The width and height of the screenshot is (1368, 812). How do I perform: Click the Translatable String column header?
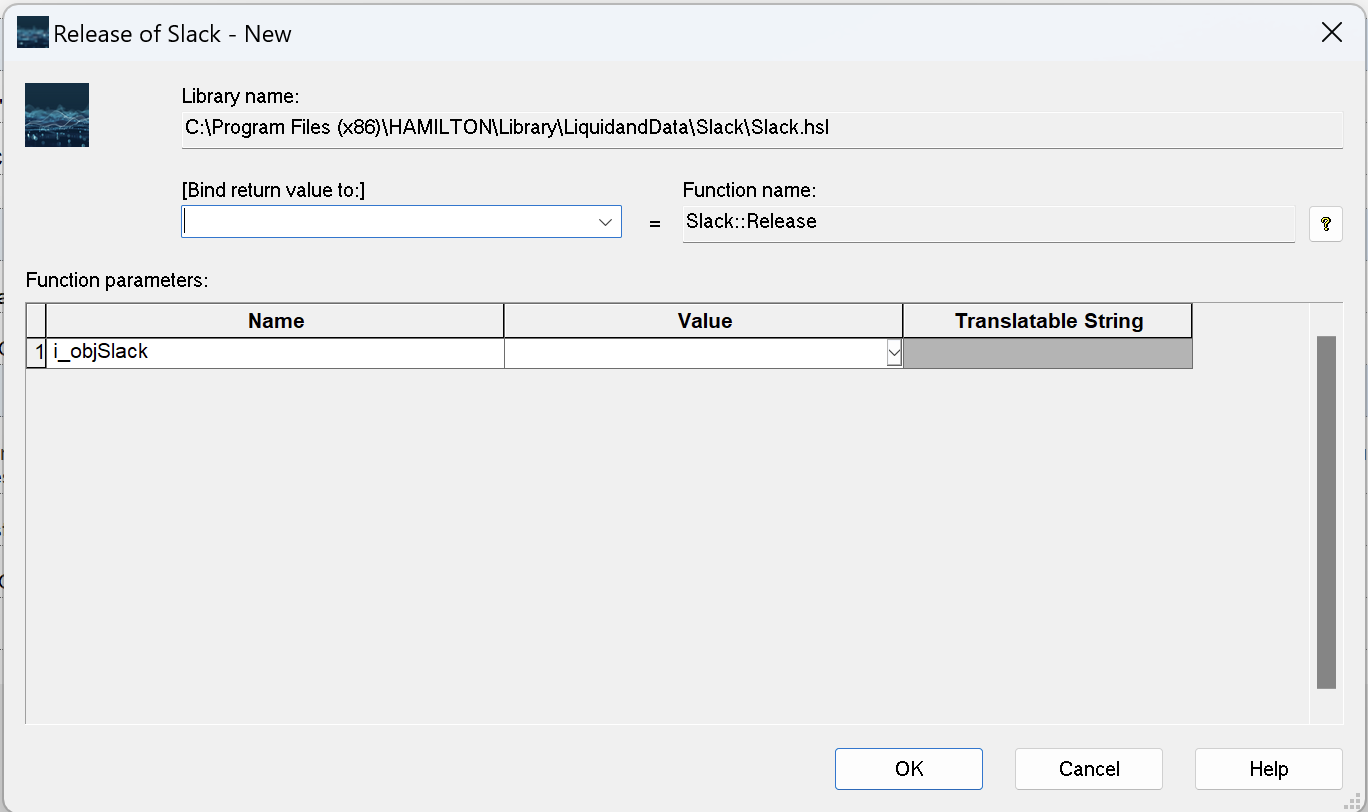tap(1048, 321)
